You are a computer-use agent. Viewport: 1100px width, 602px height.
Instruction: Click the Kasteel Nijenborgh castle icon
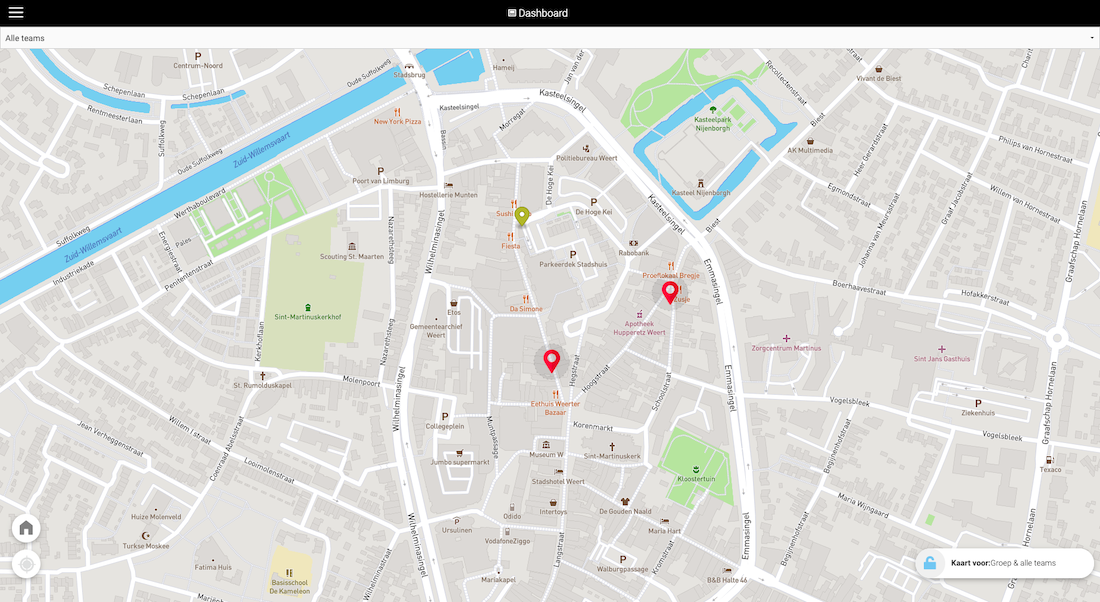[701, 183]
